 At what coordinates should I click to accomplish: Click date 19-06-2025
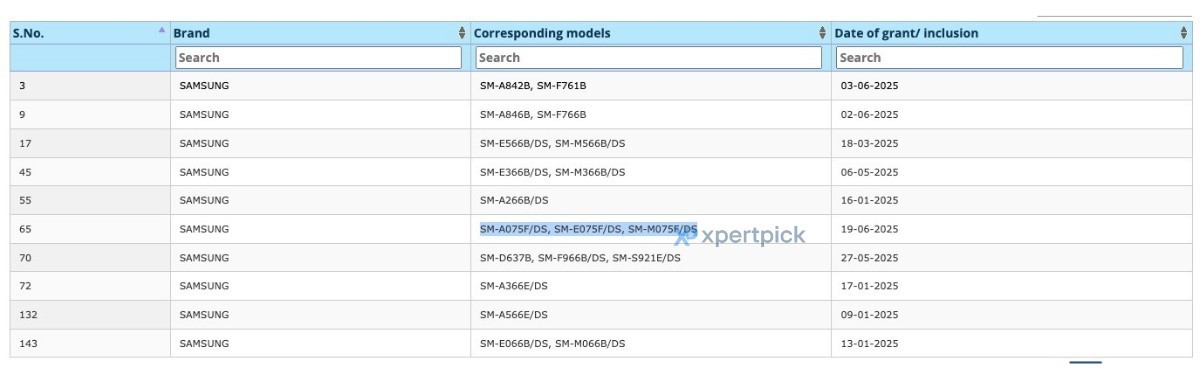pyautogui.click(x=869, y=229)
